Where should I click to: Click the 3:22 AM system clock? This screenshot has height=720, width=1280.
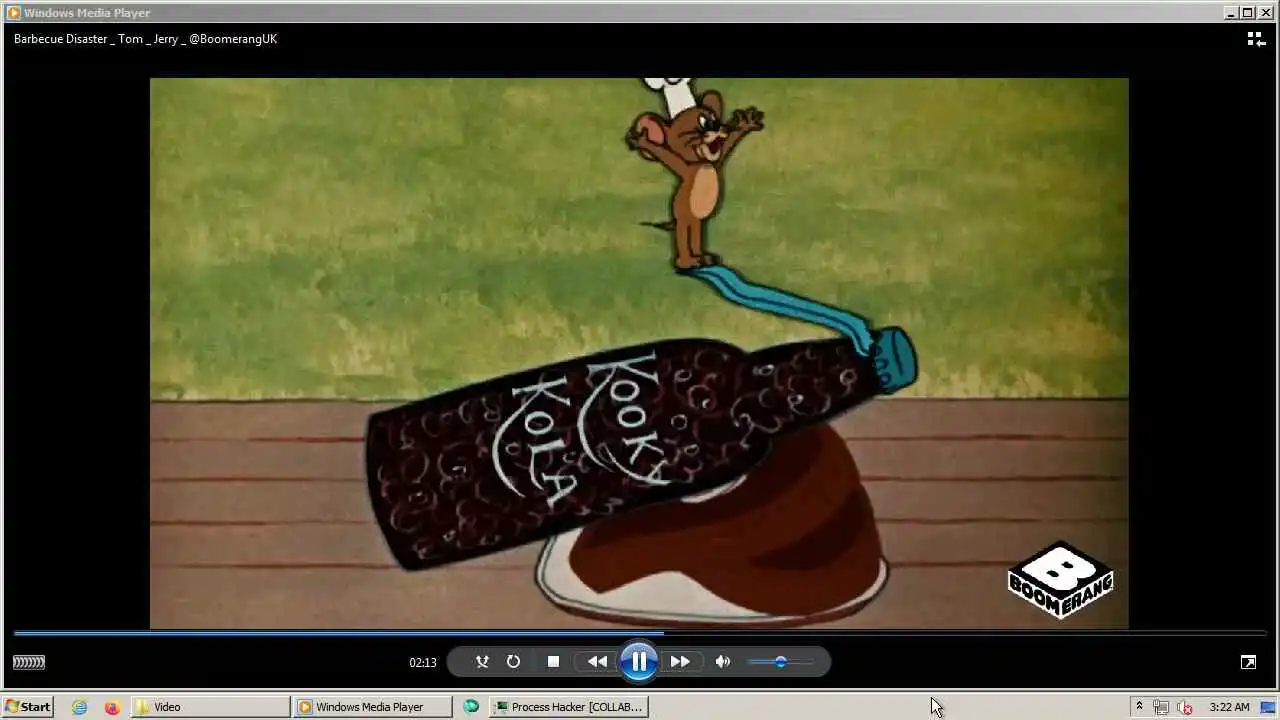coord(1229,707)
